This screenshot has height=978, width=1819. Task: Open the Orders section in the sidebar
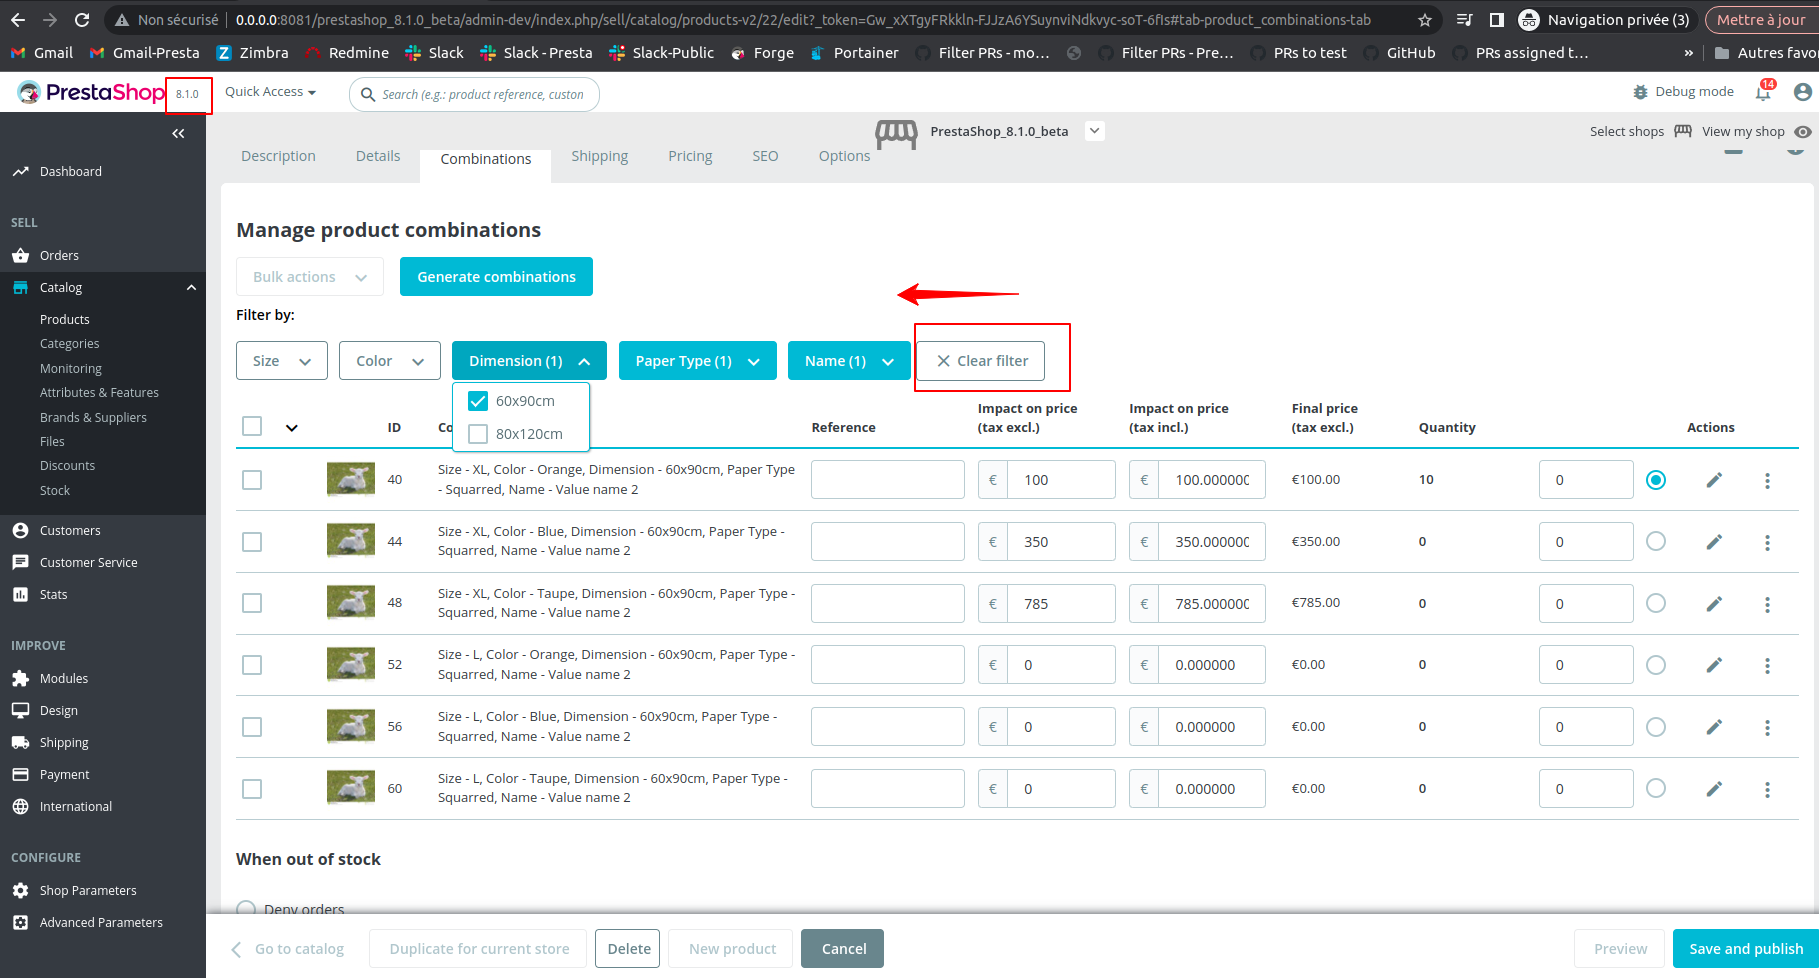click(x=57, y=255)
